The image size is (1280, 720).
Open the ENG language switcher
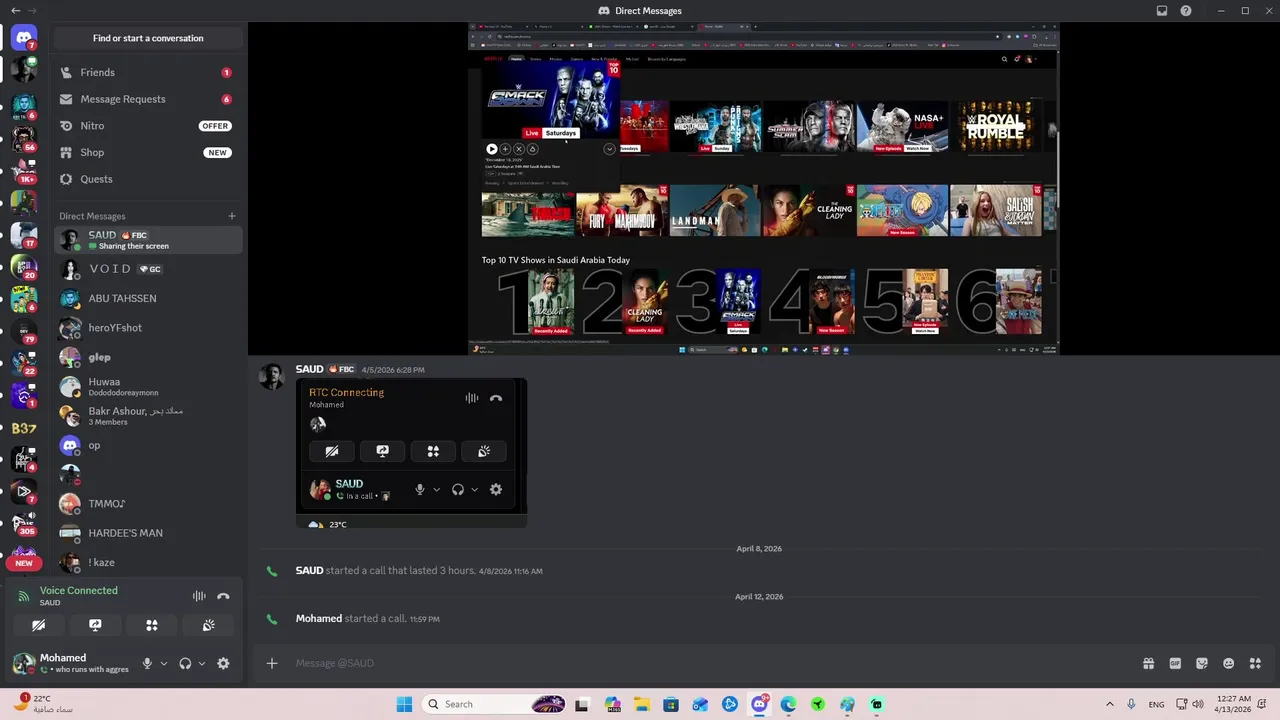[x=1156, y=704]
